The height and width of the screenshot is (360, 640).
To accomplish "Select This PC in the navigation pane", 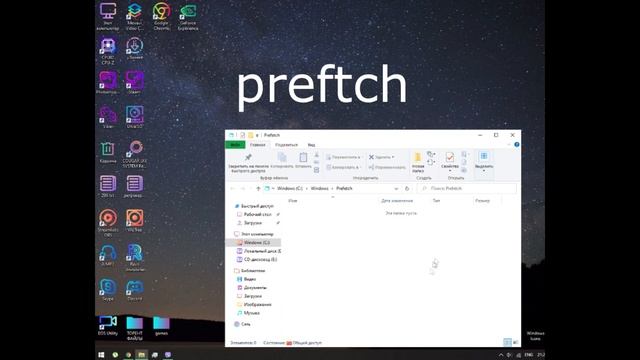I will 253,234.
